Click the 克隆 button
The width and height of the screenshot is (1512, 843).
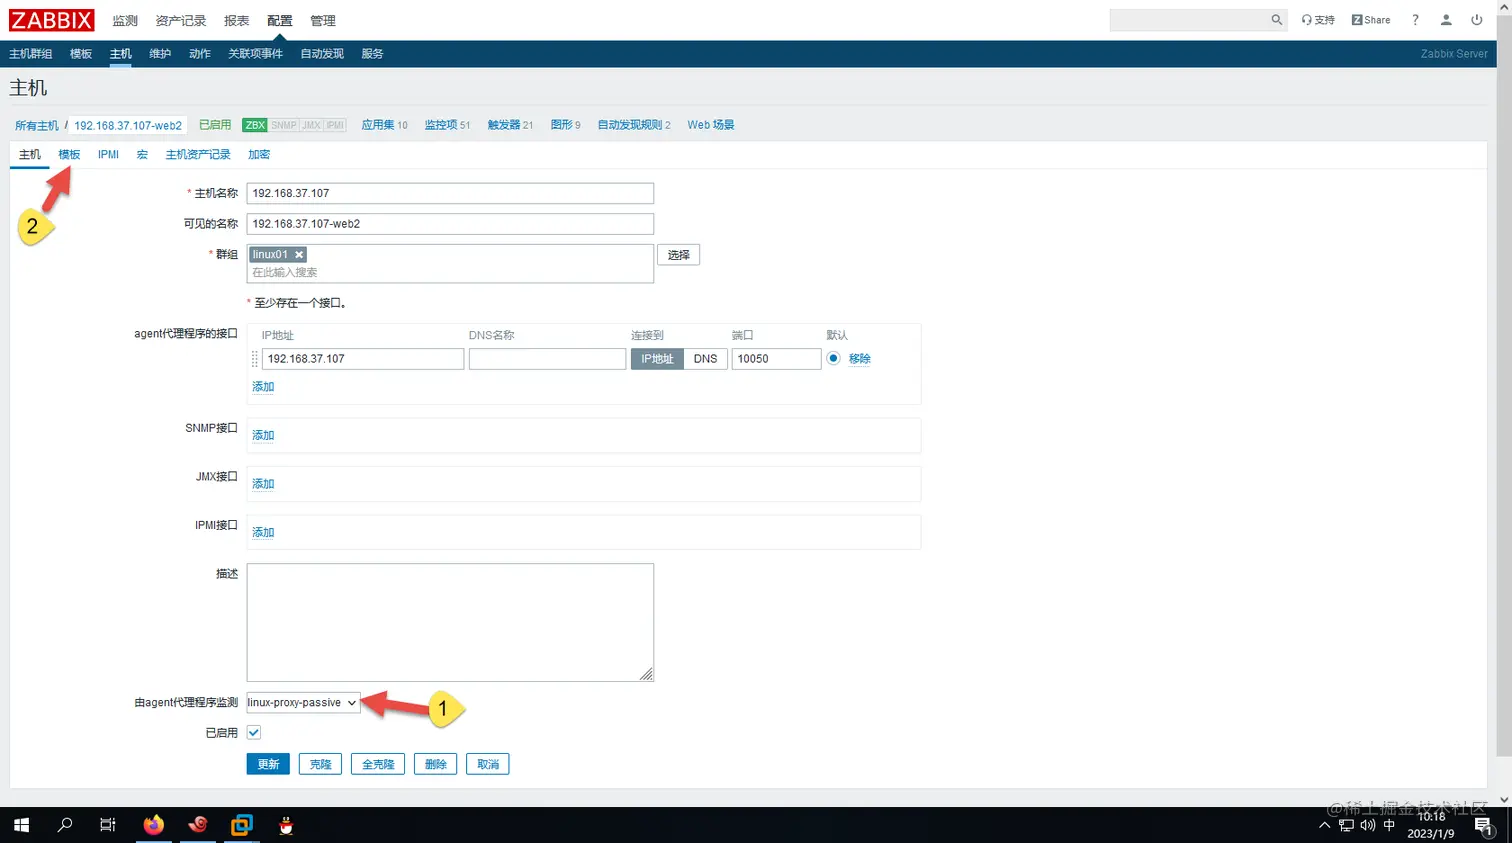(320, 764)
